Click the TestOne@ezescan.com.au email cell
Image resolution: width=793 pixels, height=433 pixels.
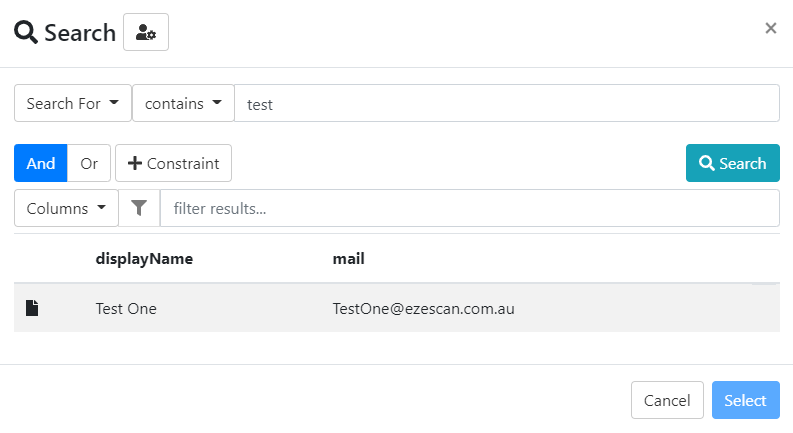(423, 309)
